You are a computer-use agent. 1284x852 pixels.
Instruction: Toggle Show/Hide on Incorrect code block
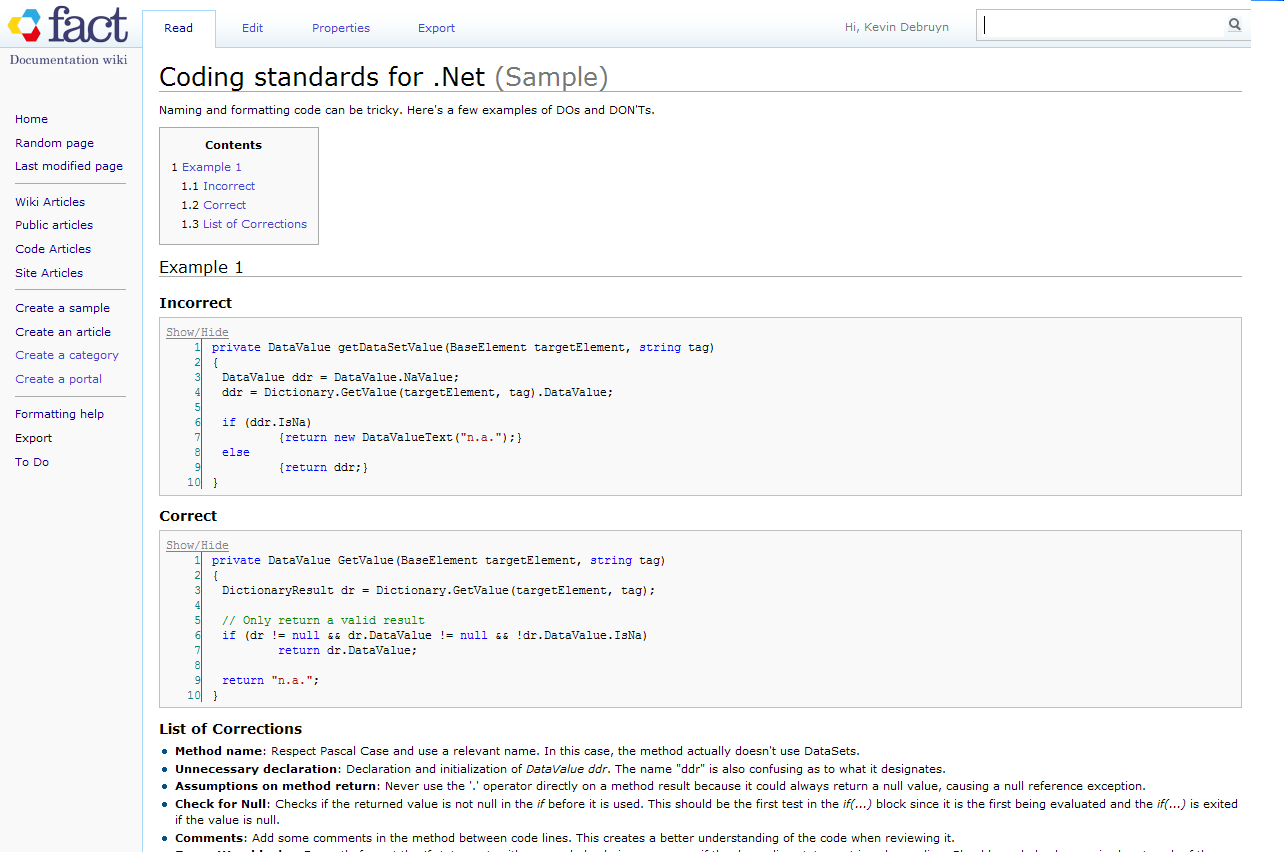(197, 332)
